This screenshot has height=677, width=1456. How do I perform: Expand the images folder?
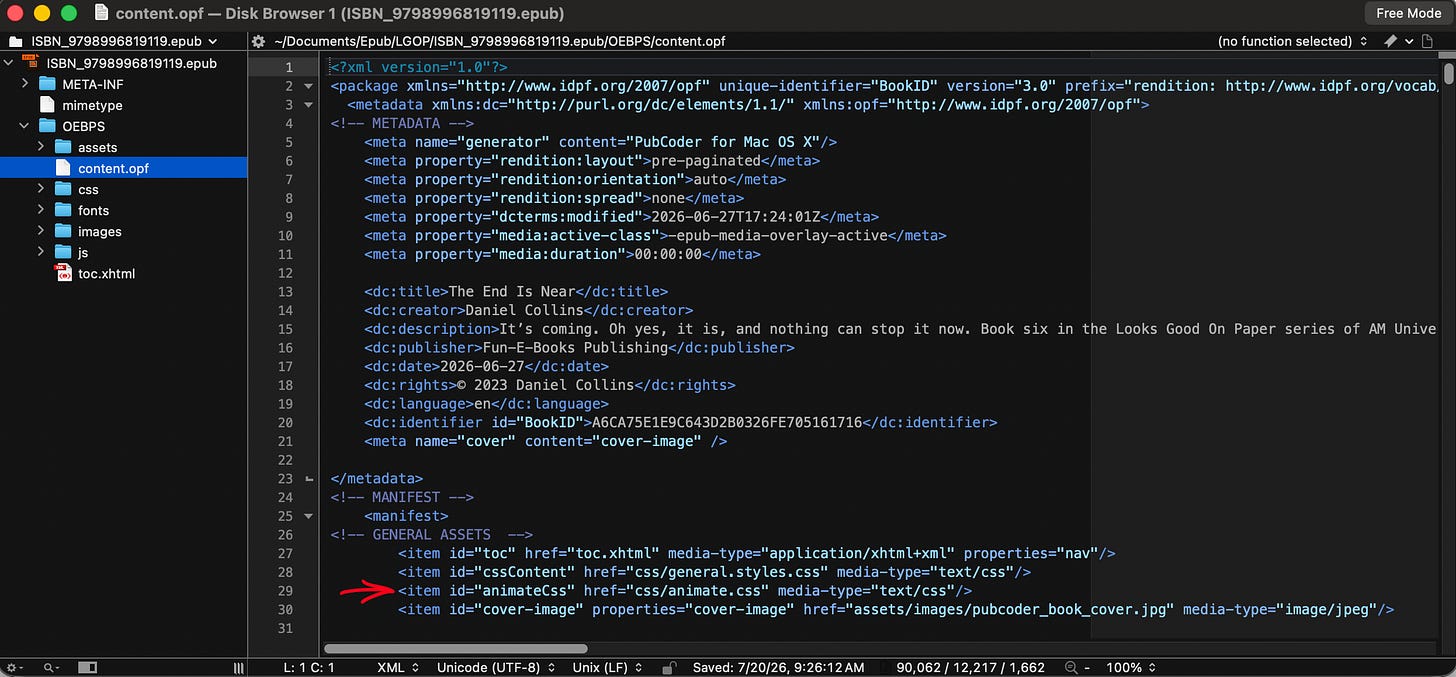click(x=41, y=231)
